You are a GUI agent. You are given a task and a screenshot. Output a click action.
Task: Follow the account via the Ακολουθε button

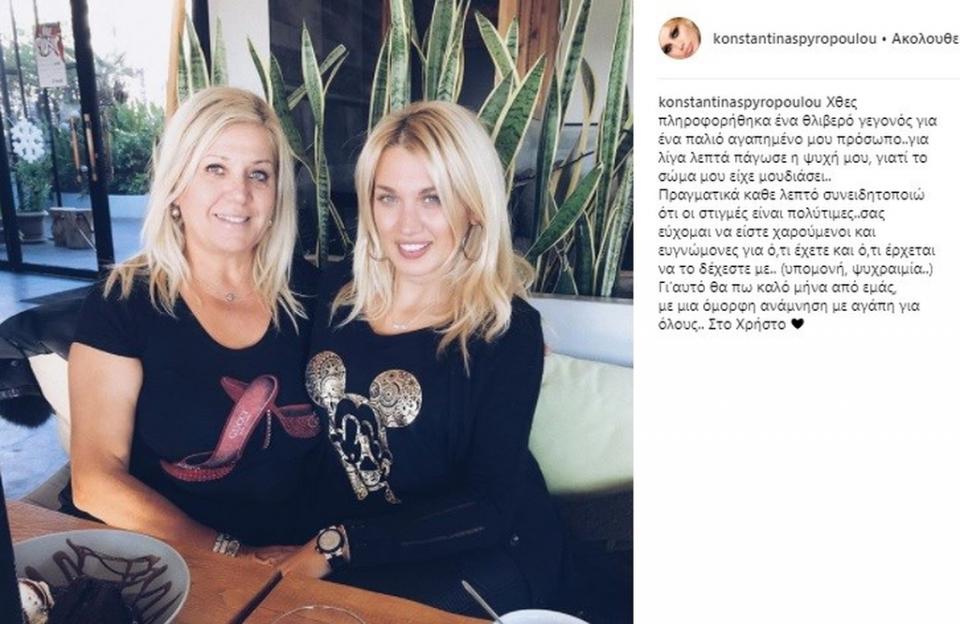click(x=925, y=39)
